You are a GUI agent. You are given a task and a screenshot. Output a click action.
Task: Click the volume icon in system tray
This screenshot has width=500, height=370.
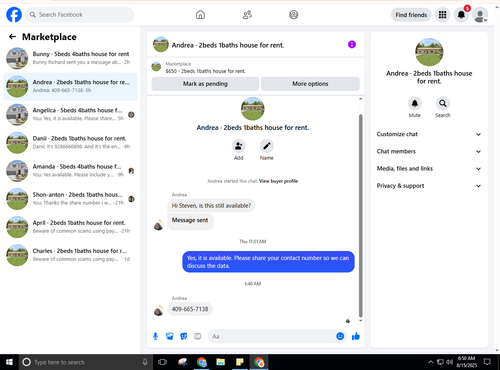[450, 362]
